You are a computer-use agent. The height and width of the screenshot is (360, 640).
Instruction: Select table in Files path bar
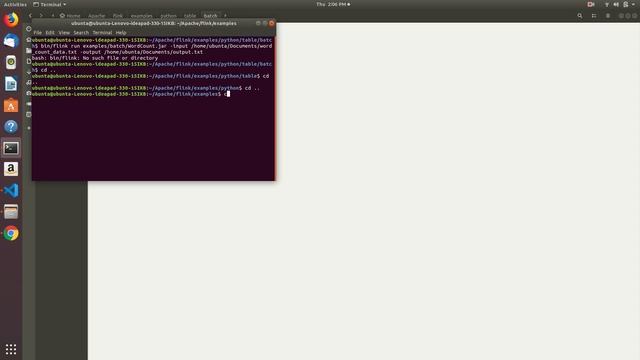(x=190, y=16)
